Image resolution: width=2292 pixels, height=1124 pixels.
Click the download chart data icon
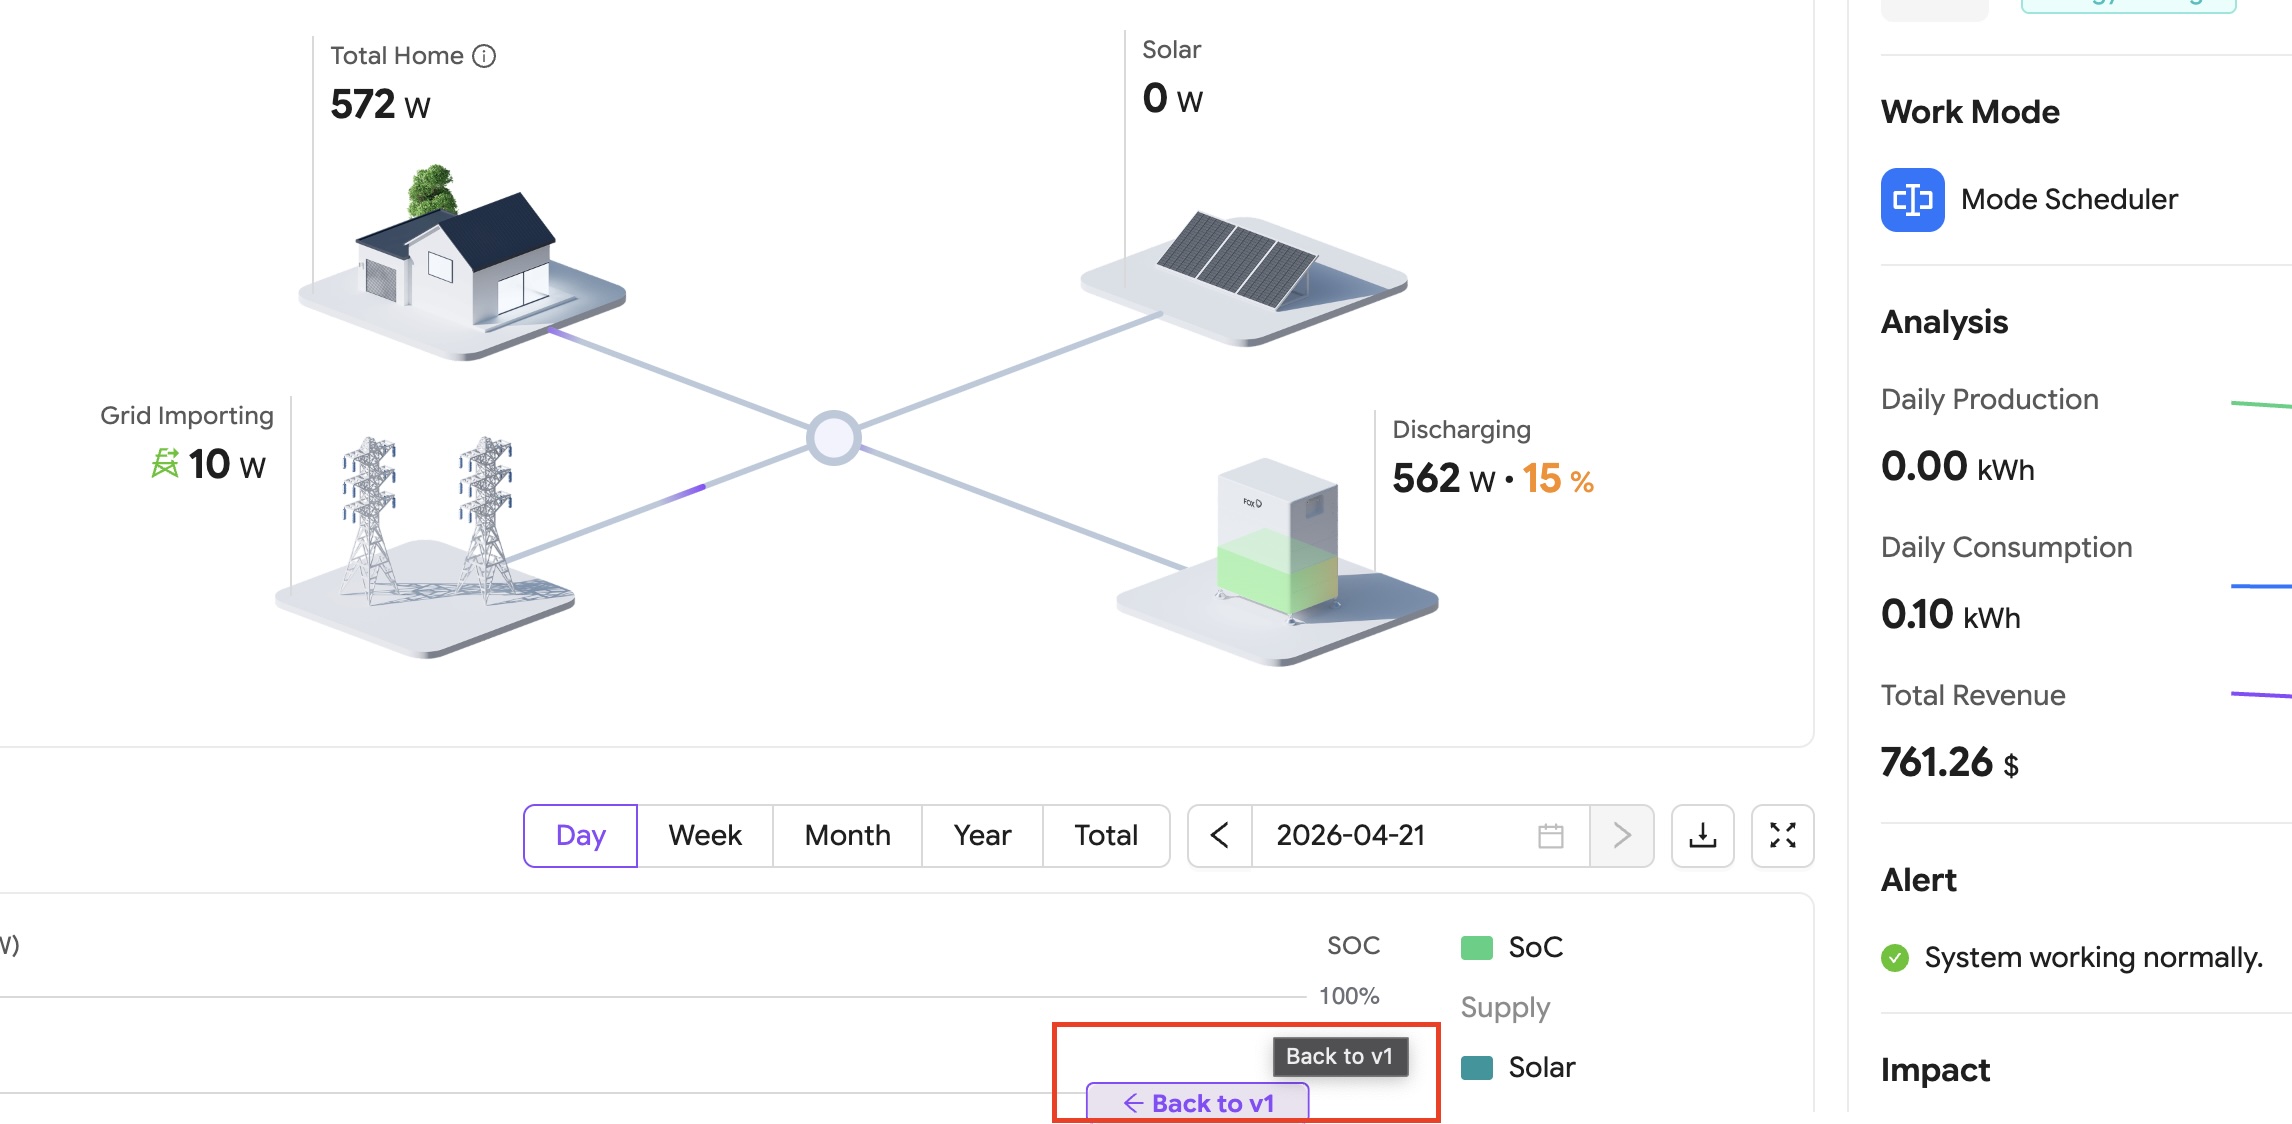[1702, 836]
